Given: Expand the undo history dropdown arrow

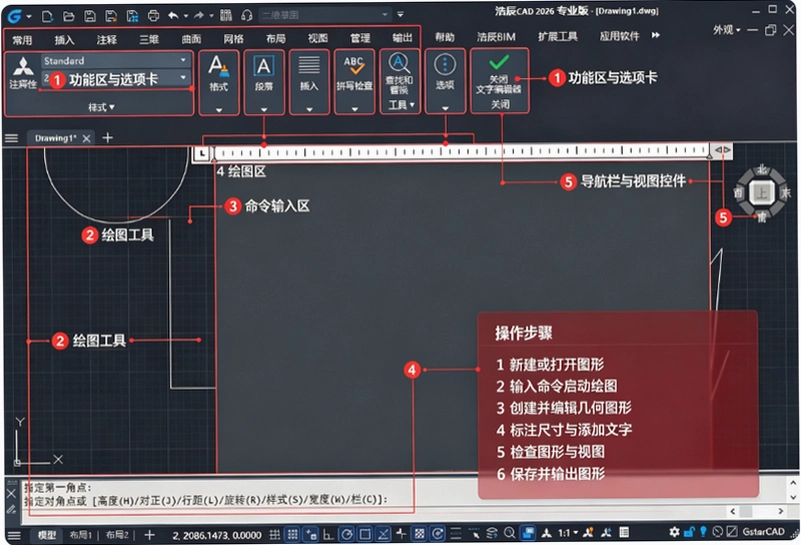Looking at the screenshot, I should coord(186,16).
